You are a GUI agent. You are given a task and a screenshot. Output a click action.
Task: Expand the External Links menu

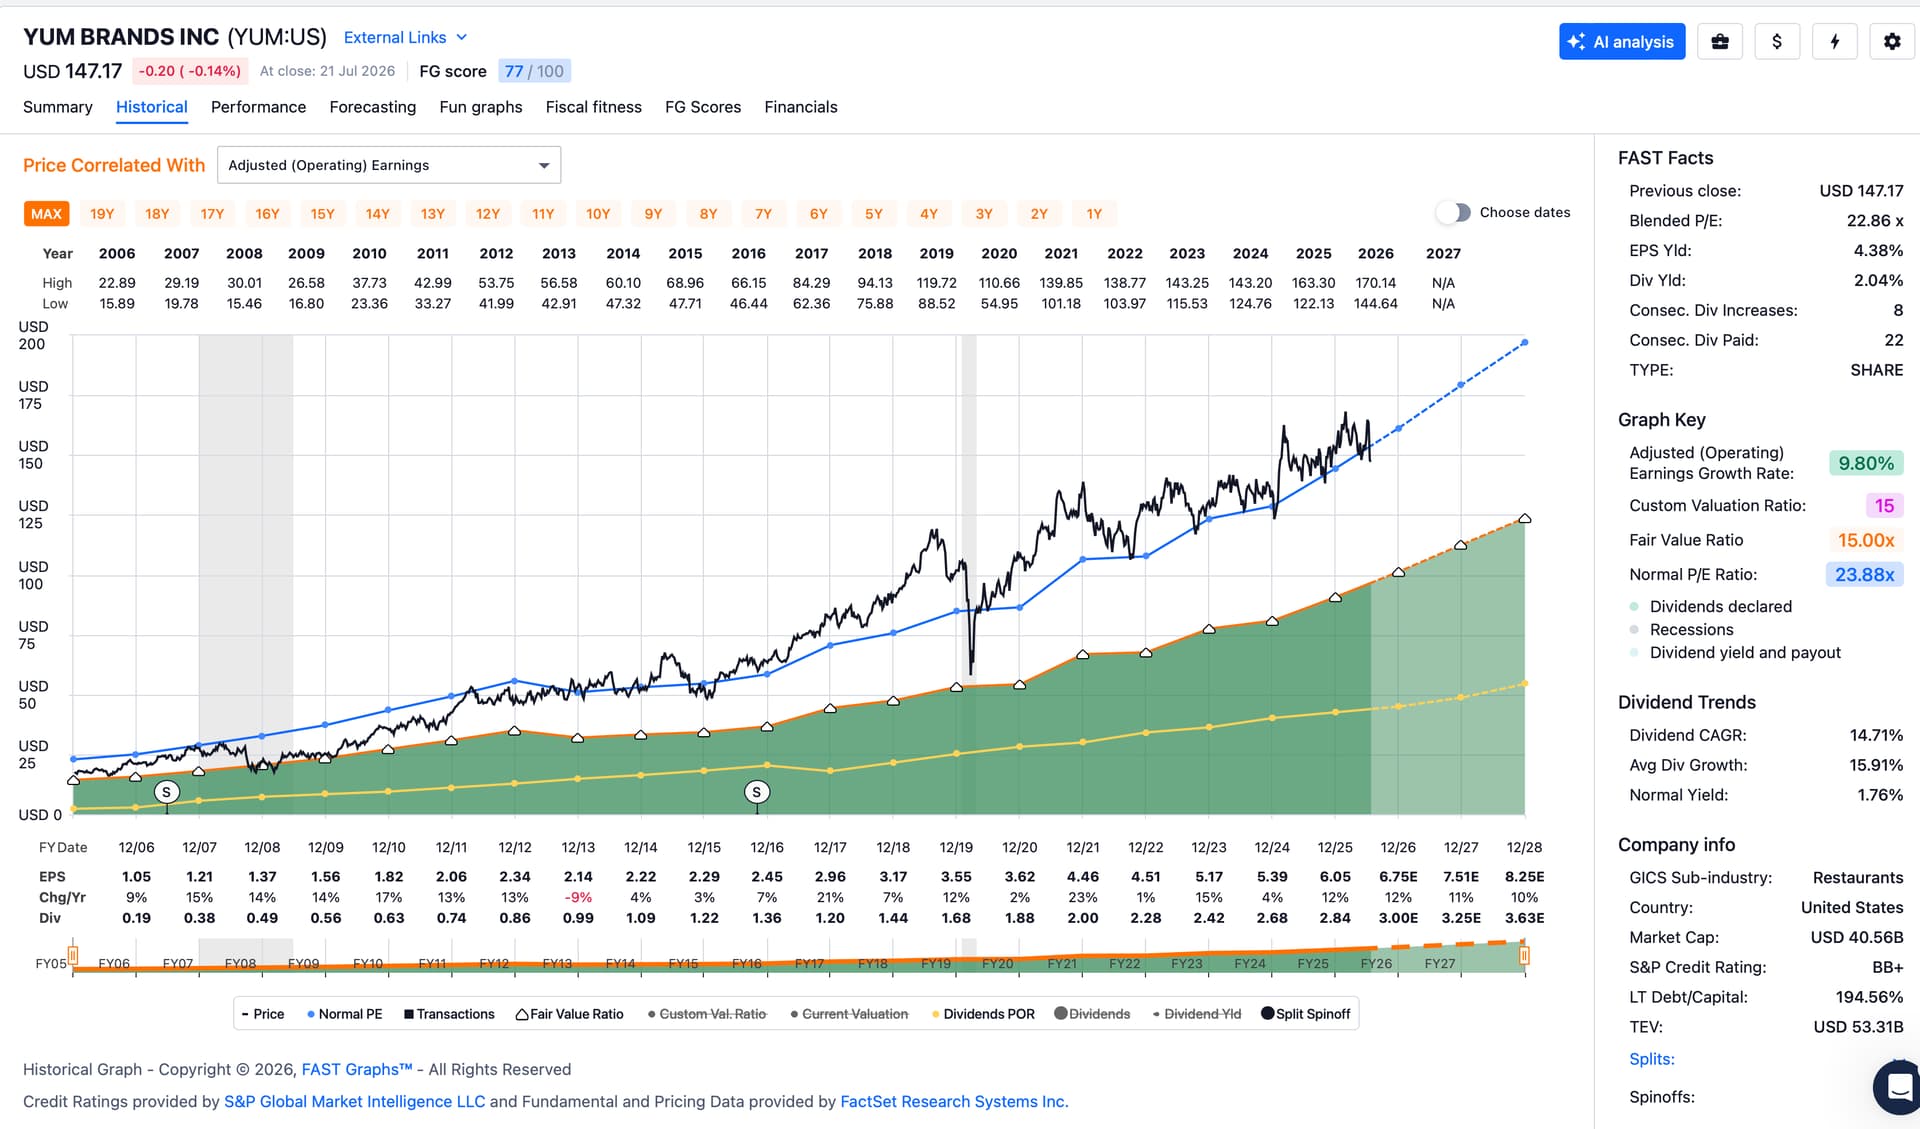pos(405,37)
